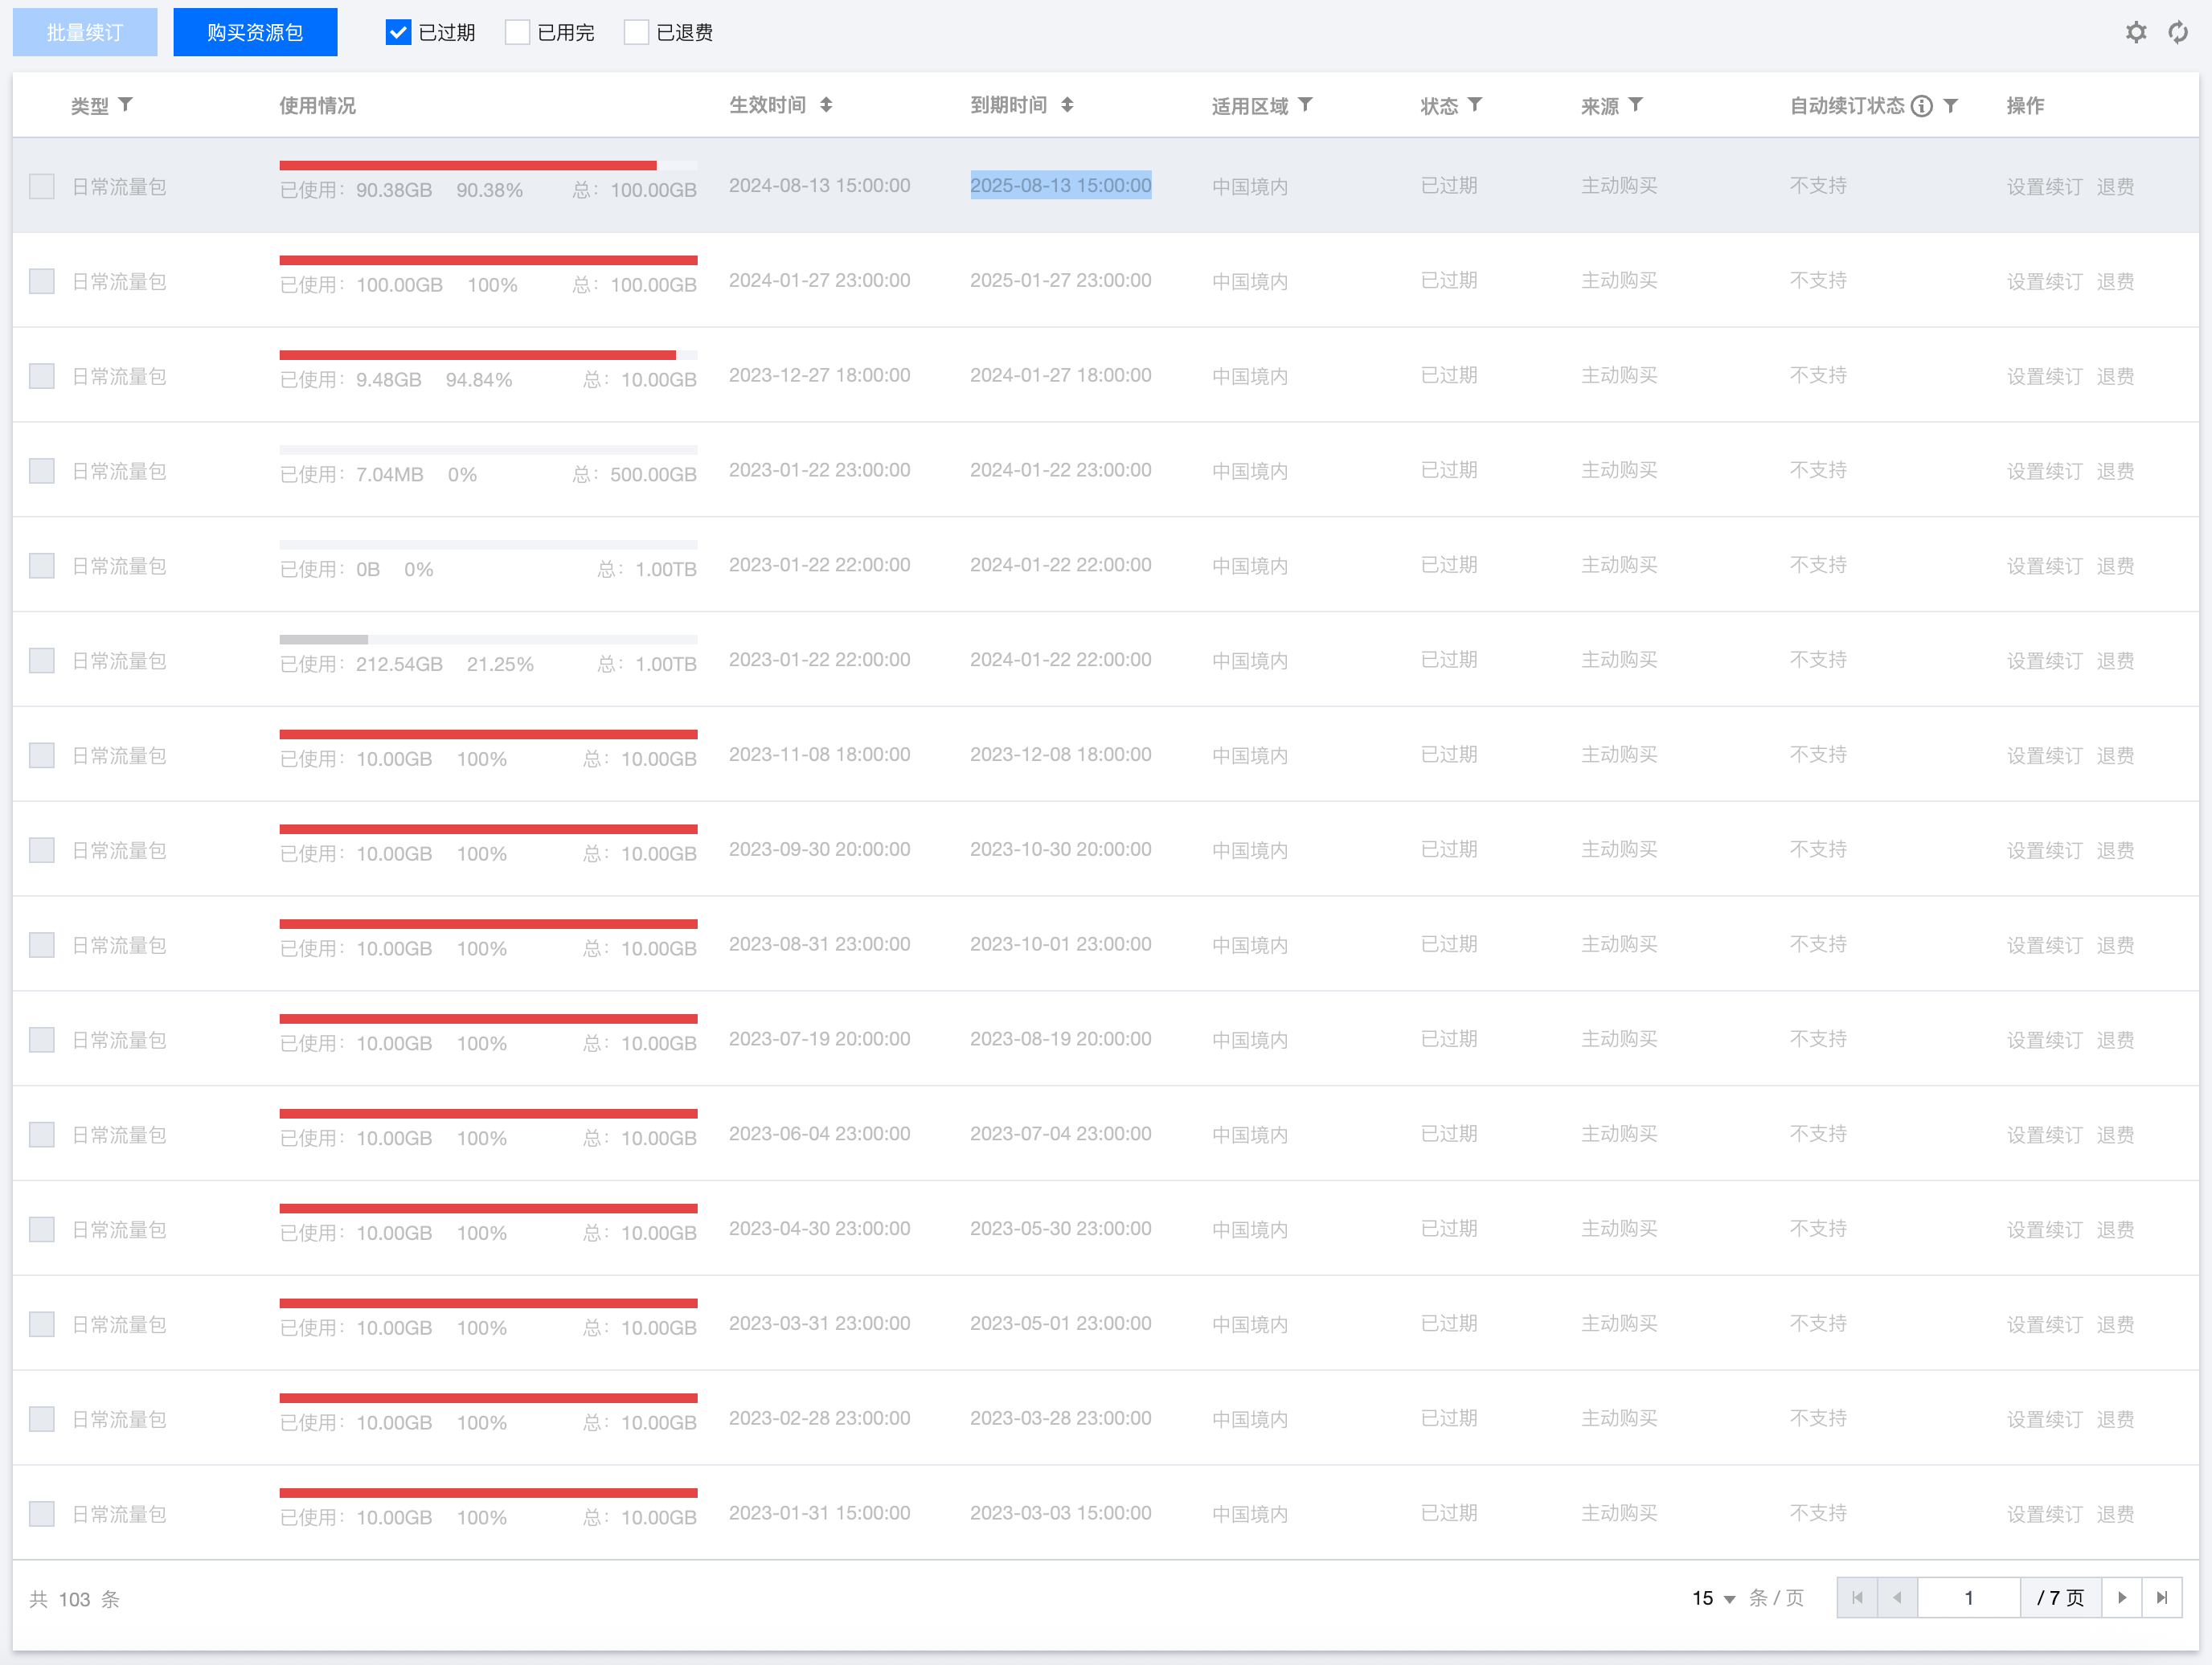
Task: Open 来源 column filter icon
Action: click(x=1636, y=104)
